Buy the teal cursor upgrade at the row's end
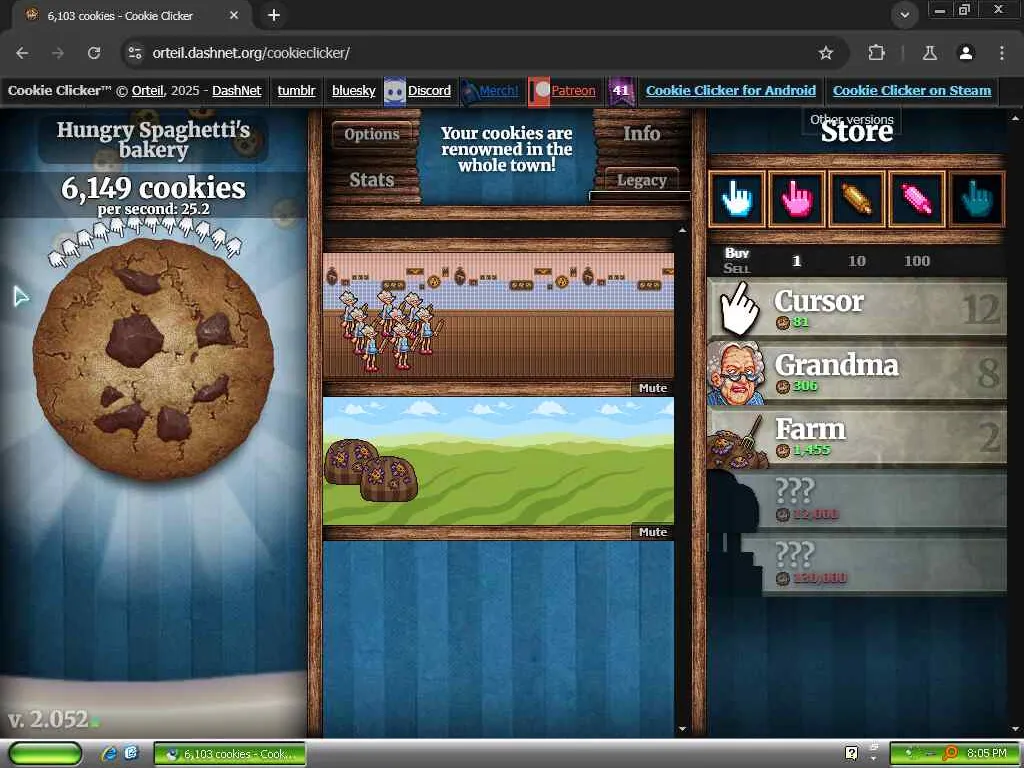Screen dimensions: 1024x768 977,199
